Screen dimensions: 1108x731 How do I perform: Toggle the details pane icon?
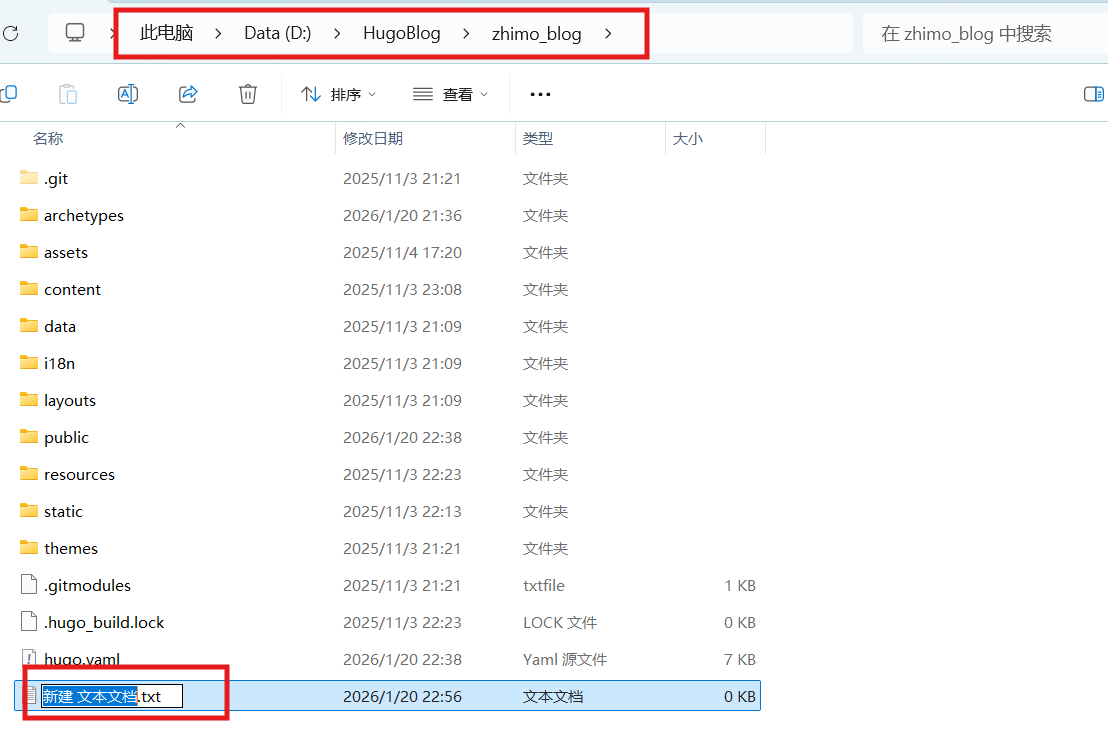(x=1094, y=94)
